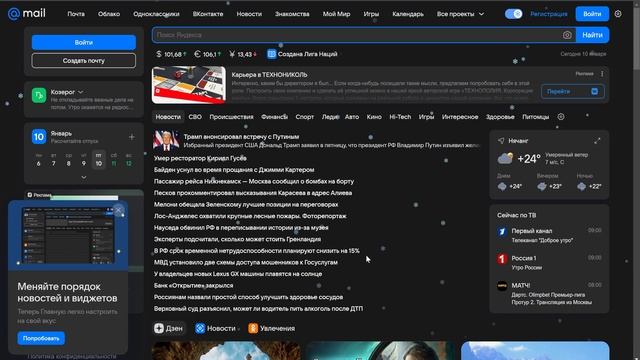
Task: Toggle the dark theme switch
Action: (x=513, y=14)
